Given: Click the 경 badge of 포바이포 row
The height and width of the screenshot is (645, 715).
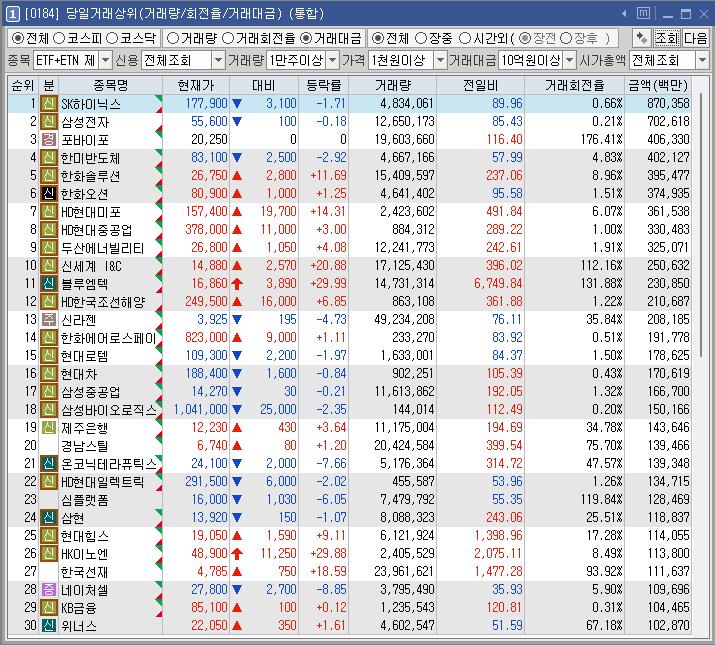Looking at the screenshot, I should 49,140.
